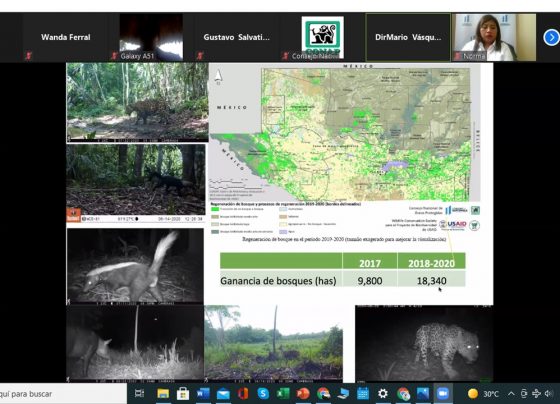Viewport: 560px width, 404px height.
Task: Select the Galaxy A51 participant video
Action: (151, 38)
